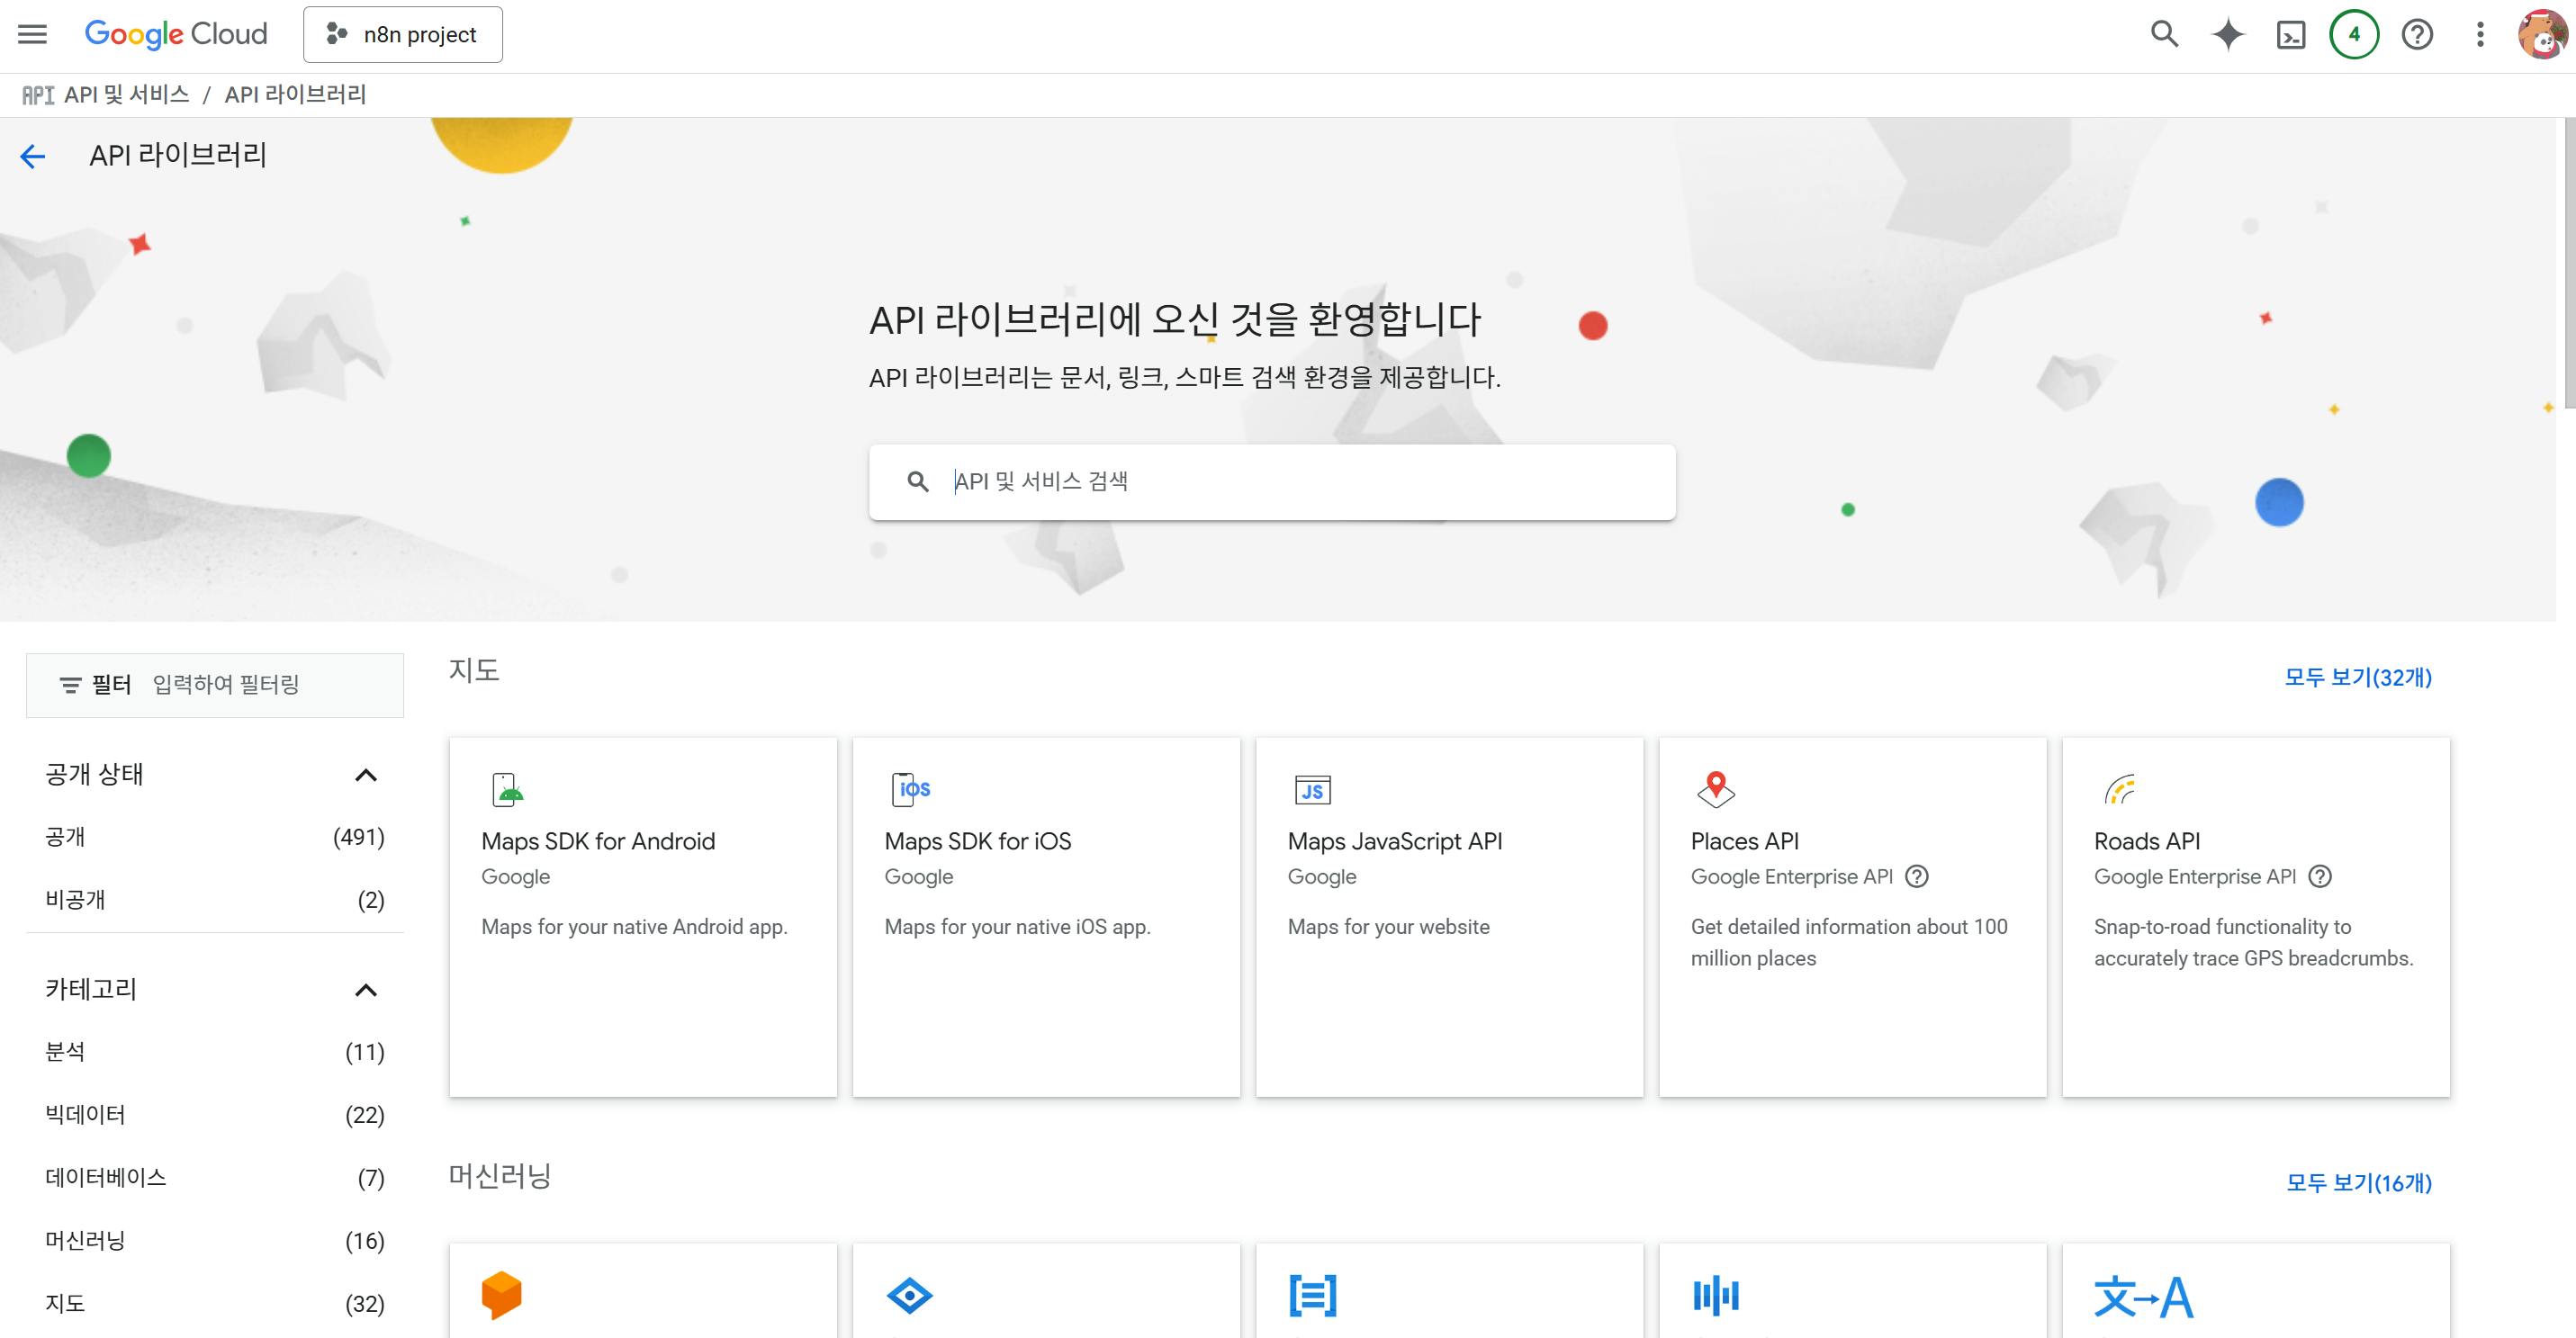Image resolution: width=2576 pixels, height=1338 pixels.
Task: Click the Maps JavaScript API JS icon
Action: point(1312,790)
